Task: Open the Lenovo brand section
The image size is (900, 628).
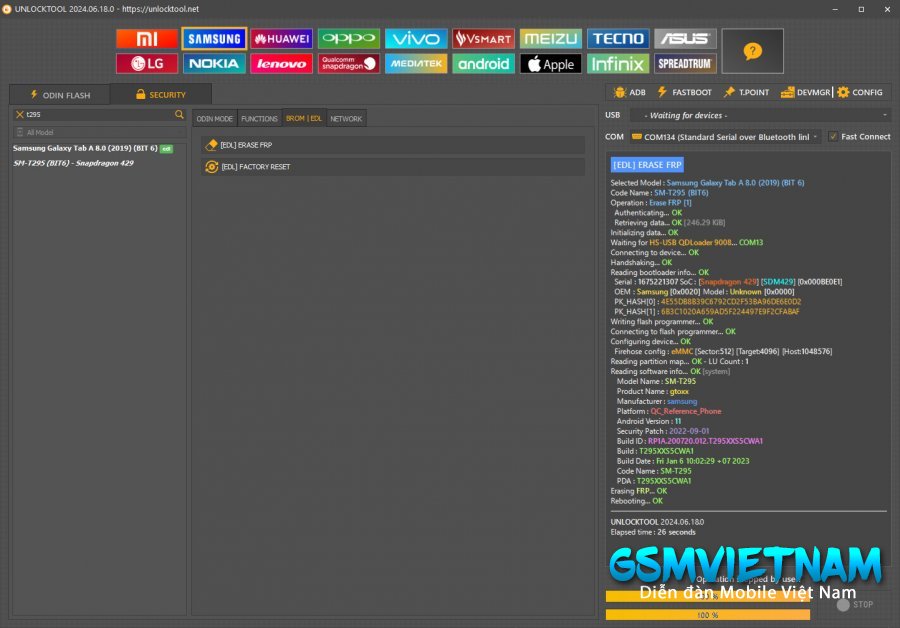Action: [x=281, y=63]
